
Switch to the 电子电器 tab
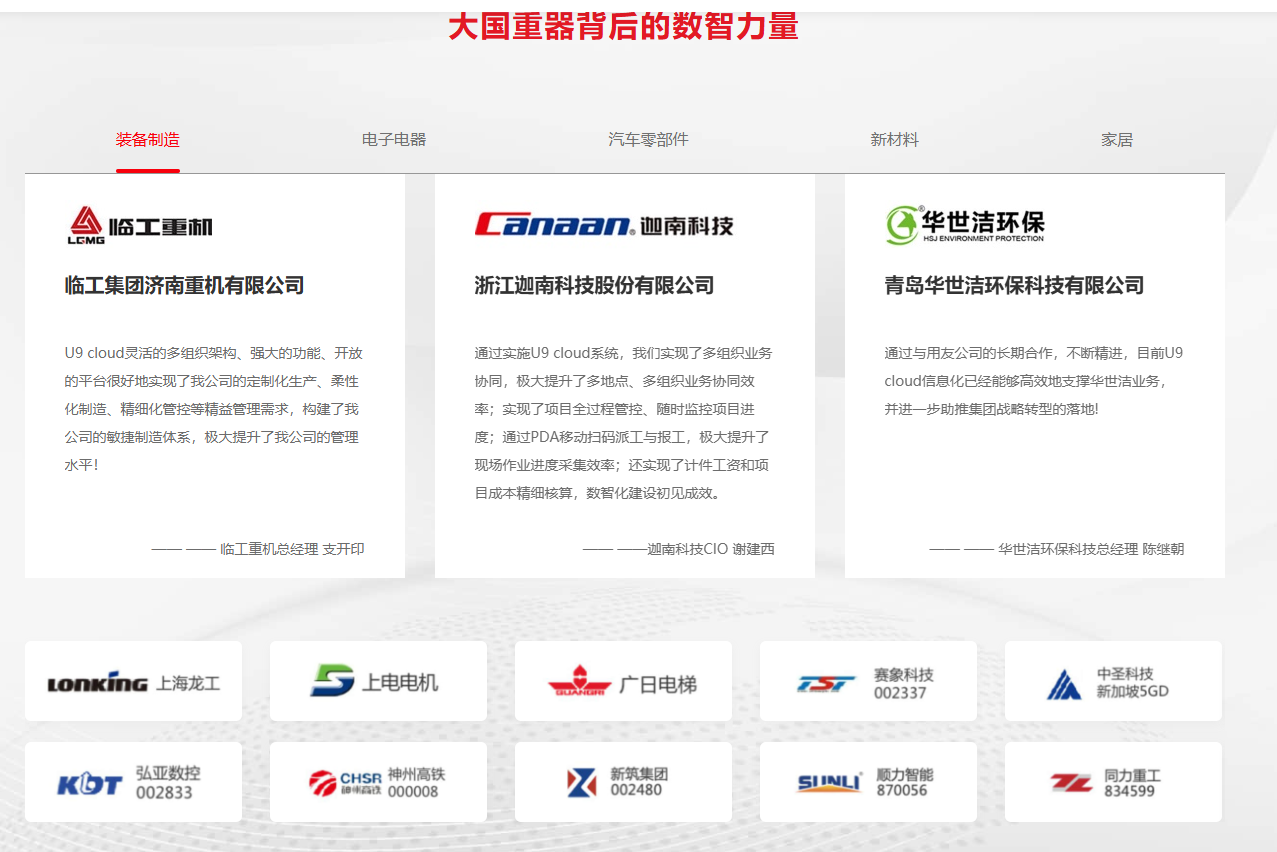[x=394, y=140]
